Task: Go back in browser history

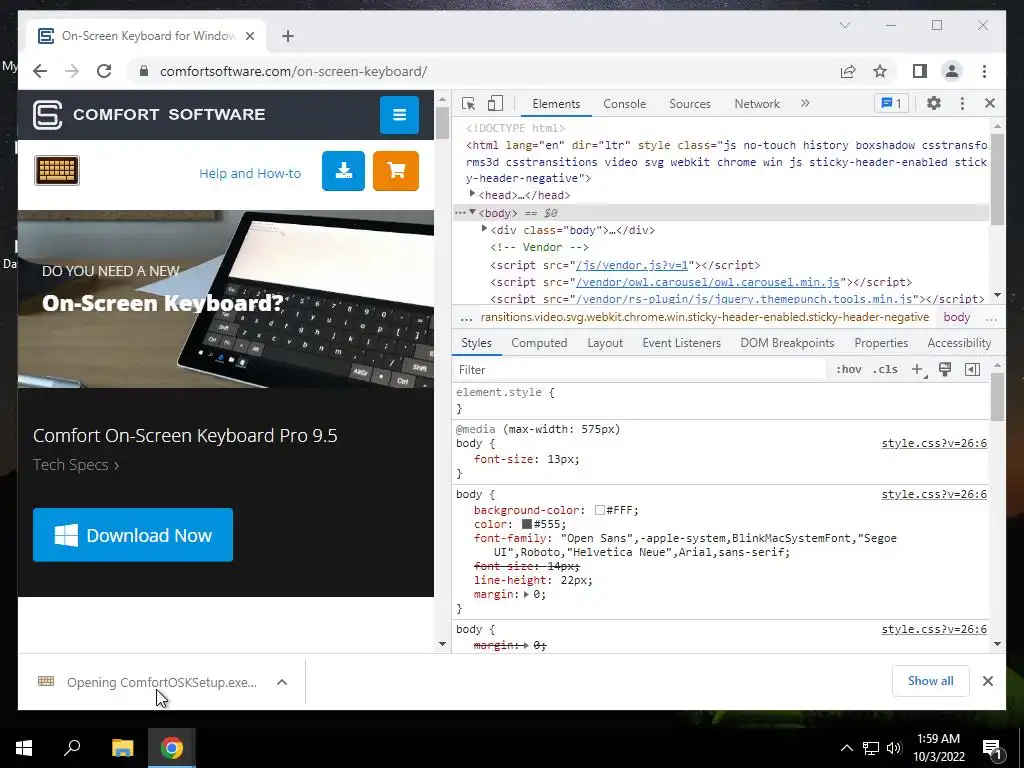Action: click(40, 71)
